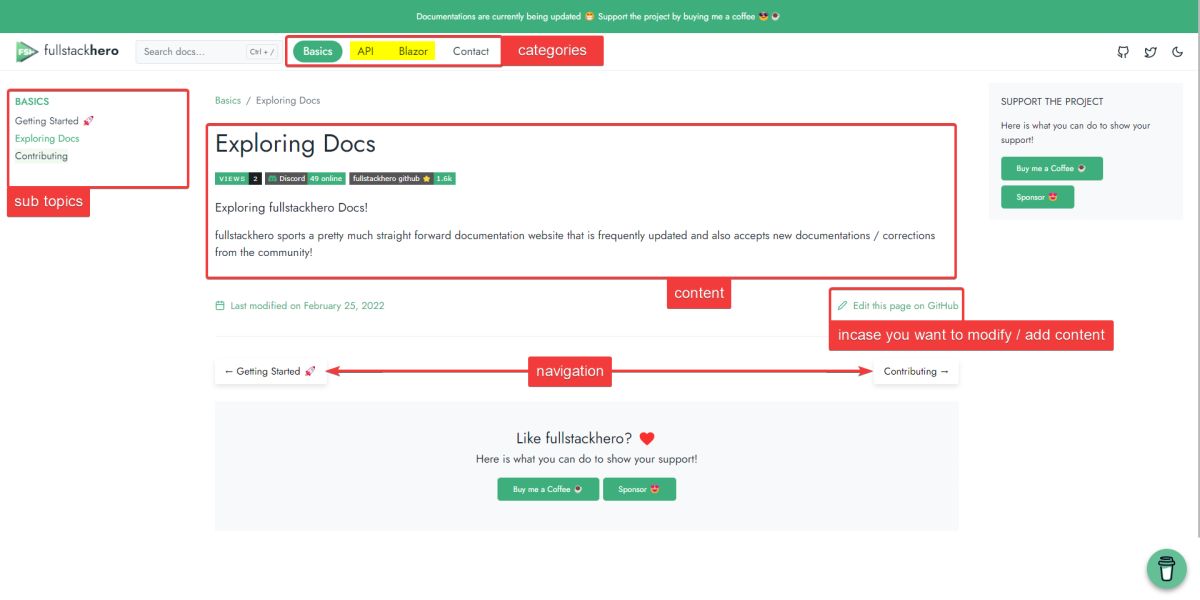The image size is (1200, 600).
Task: Open the fullstackhero github stars badge
Action: click(402, 179)
